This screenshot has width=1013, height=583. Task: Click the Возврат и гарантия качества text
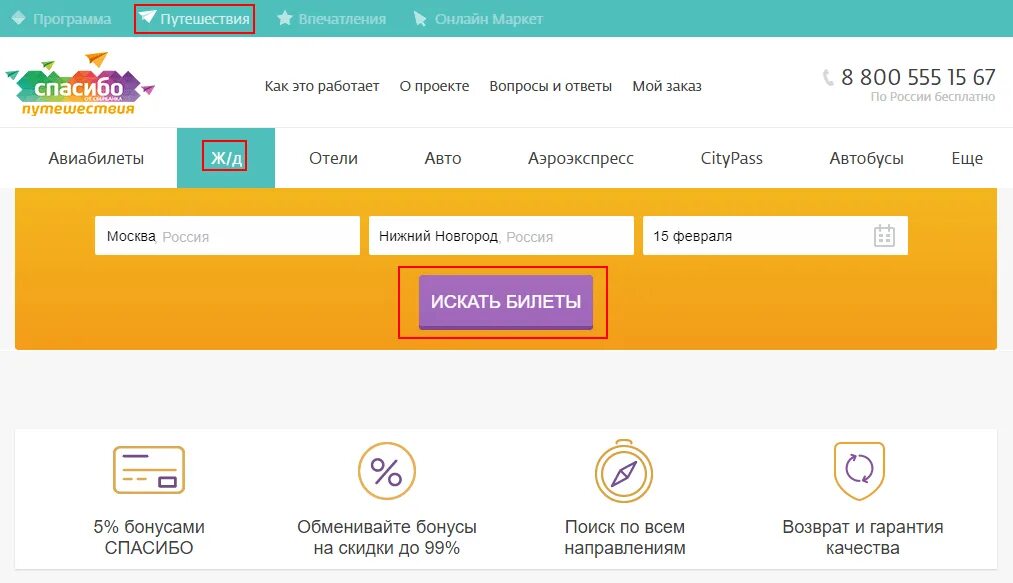(x=862, y=537)
